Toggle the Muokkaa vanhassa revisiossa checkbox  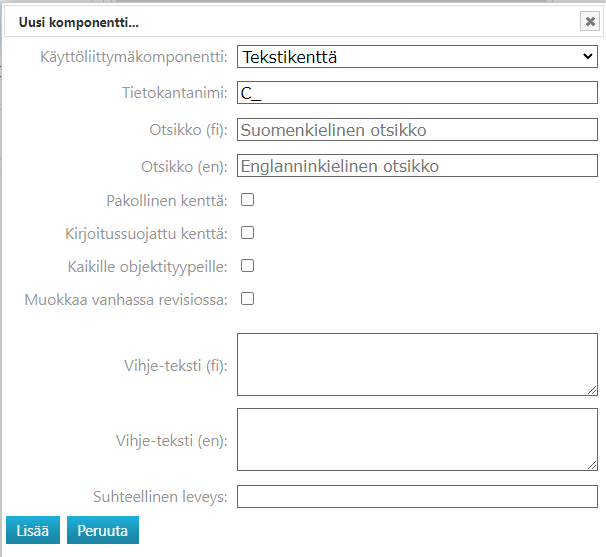[x=248, y=298]
